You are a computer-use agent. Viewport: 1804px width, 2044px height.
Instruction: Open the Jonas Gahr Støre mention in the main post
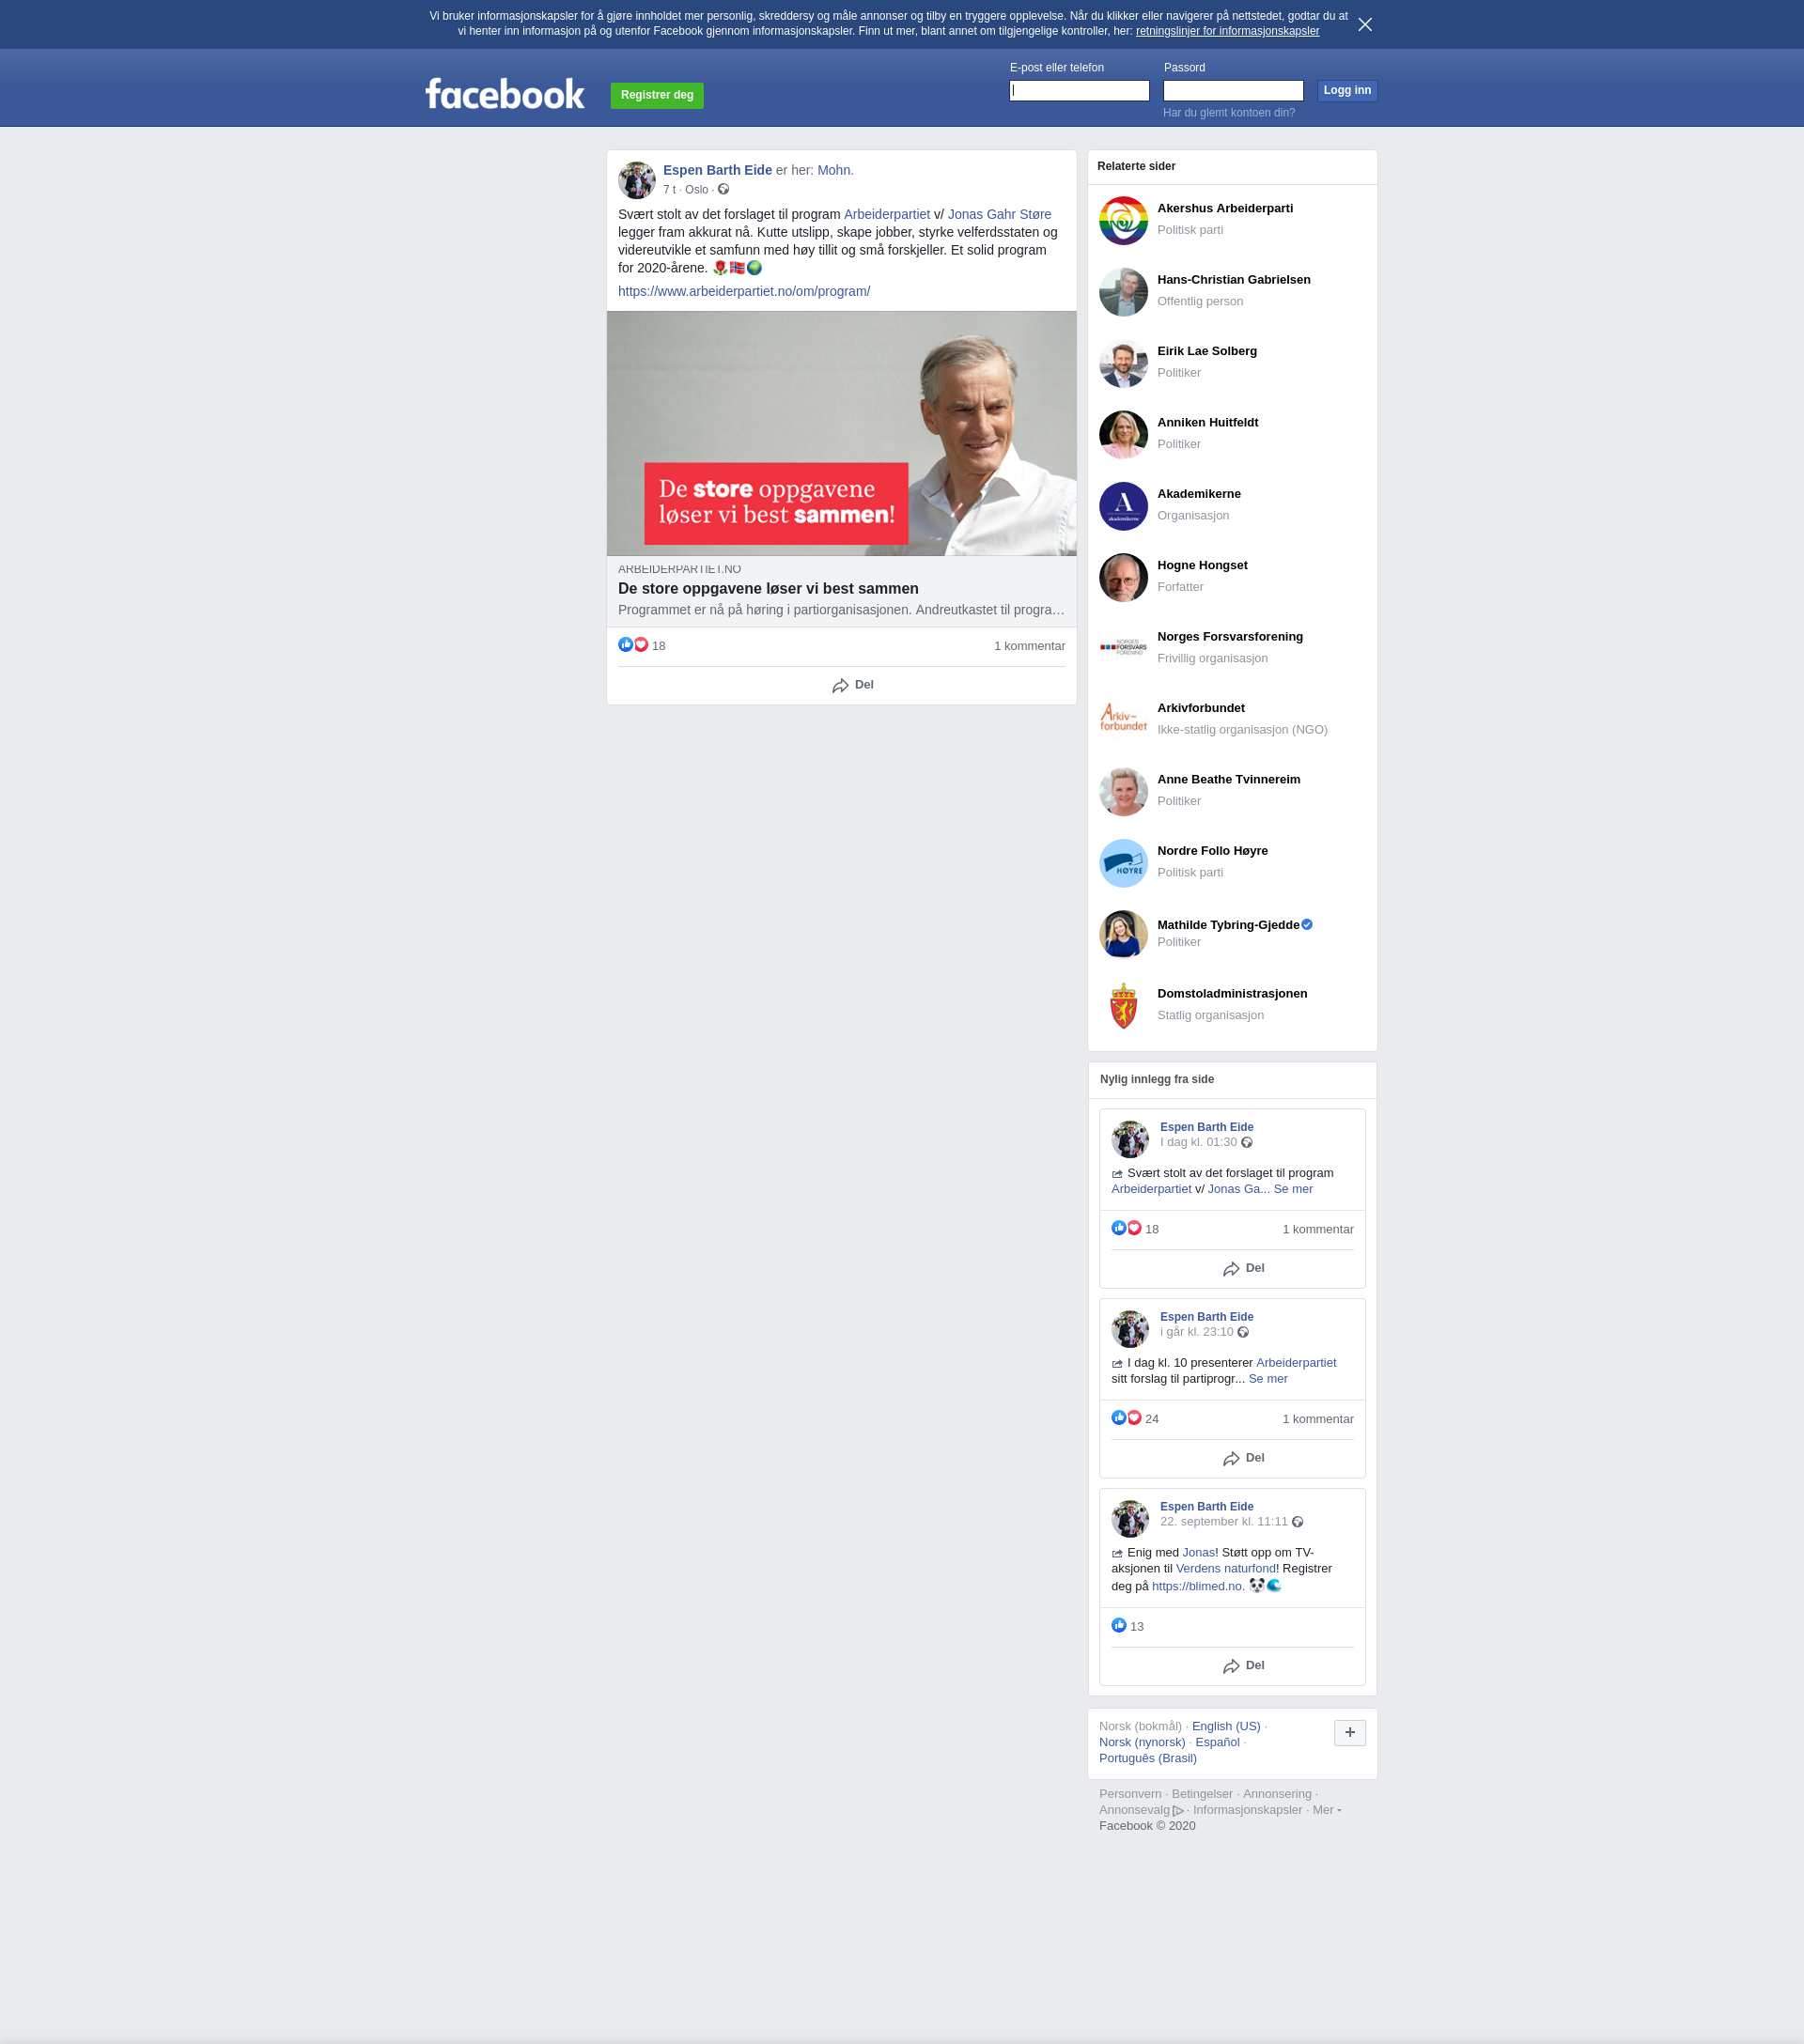tap(999, 214)
